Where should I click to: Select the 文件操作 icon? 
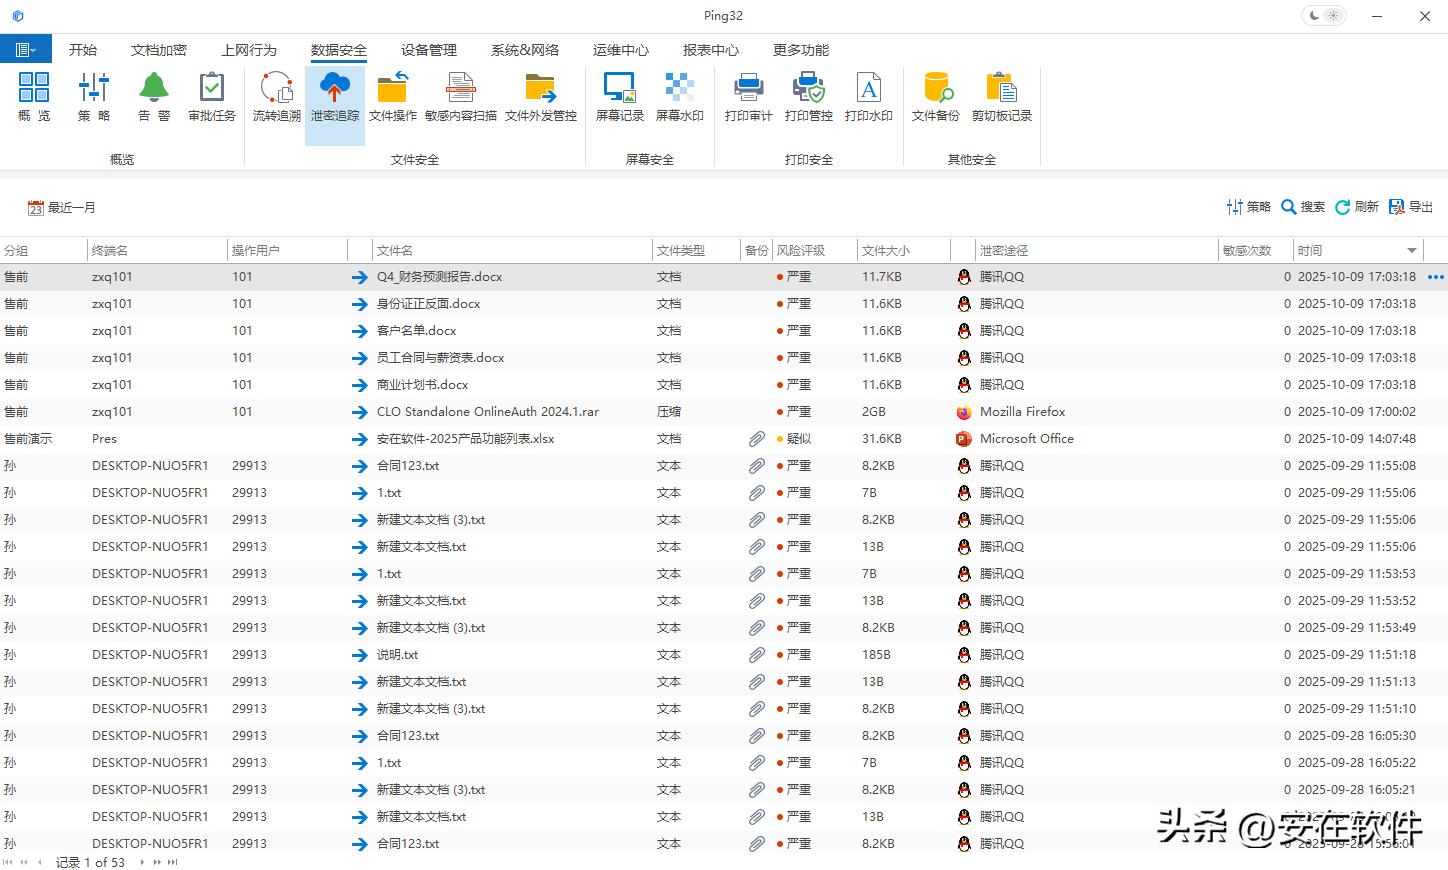pyautogui.click(x=392, y=97)
